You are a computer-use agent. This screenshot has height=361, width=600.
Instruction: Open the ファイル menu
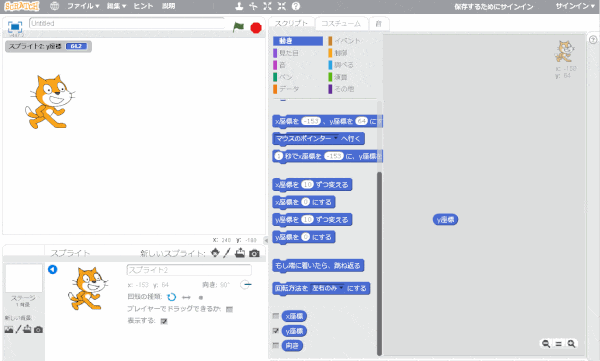[83, 6]
